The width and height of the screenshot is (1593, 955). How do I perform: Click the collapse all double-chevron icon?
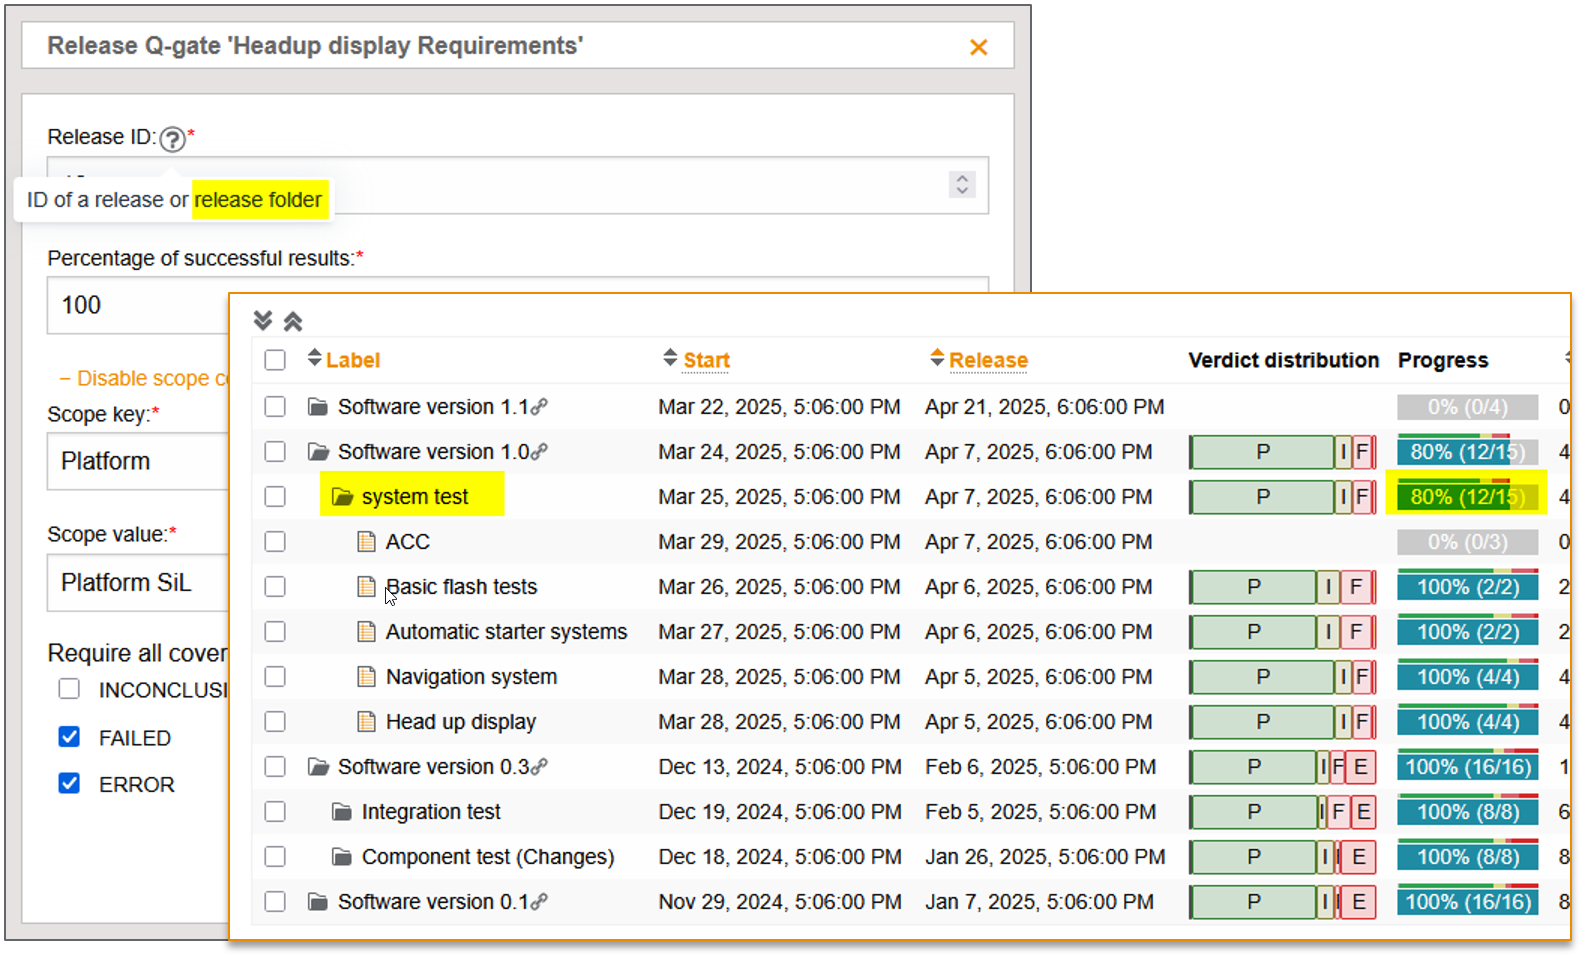point(293,321)
